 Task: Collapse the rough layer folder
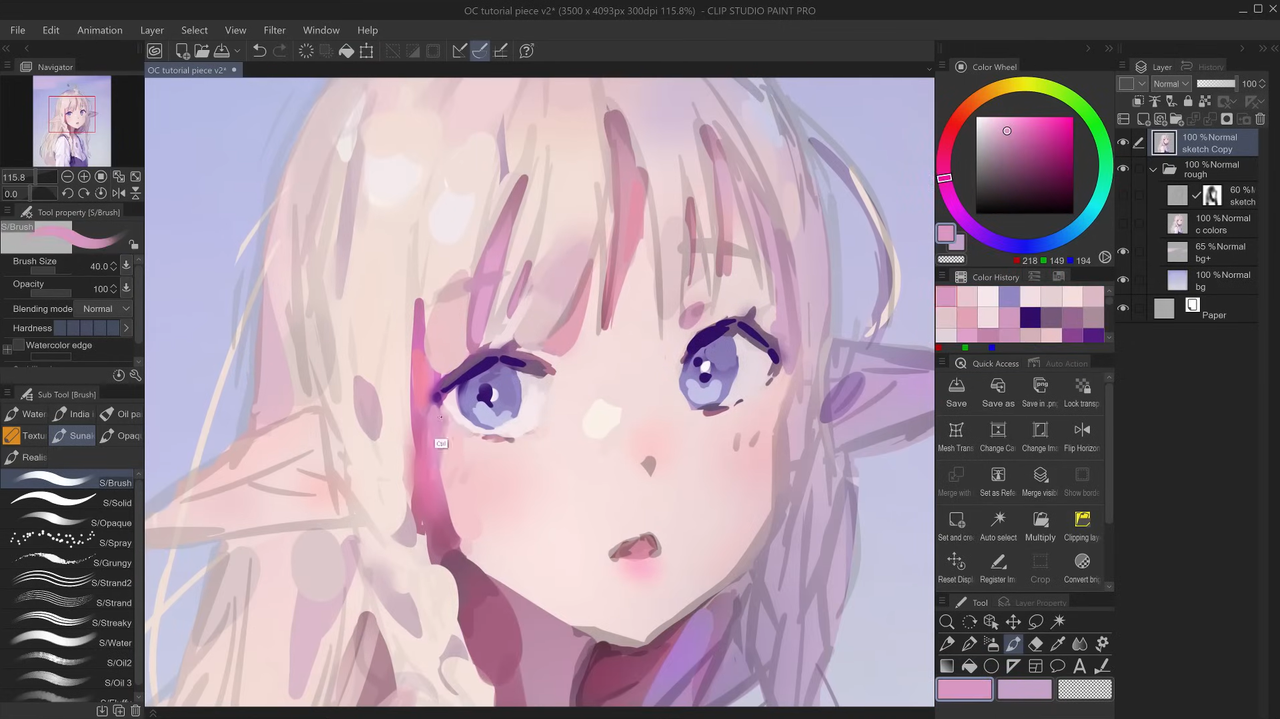click(1153, 169)
